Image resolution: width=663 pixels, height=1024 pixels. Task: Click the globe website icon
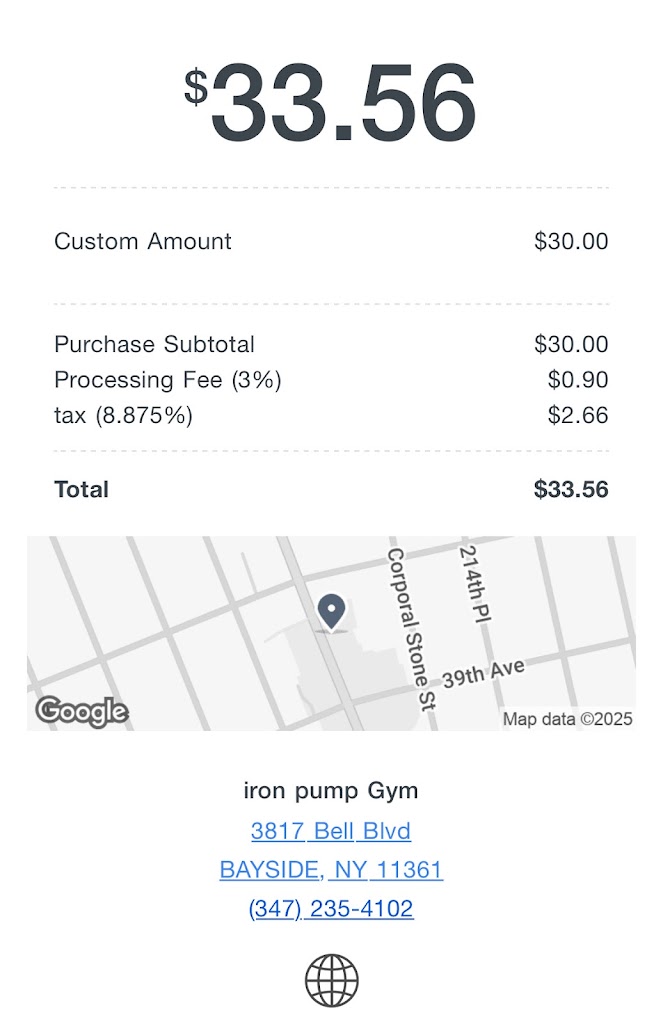pos(331,980)
